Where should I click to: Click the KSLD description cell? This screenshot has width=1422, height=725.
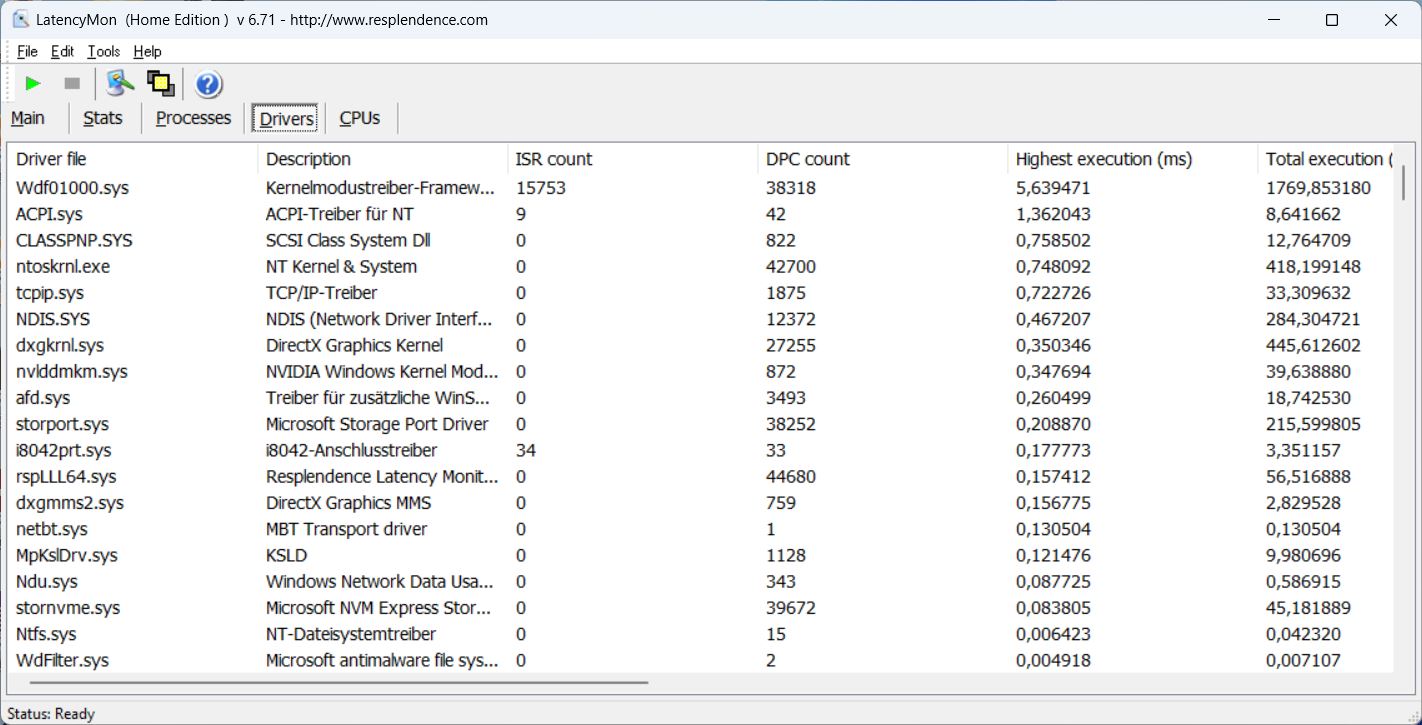pyautogui.click(x=286, y=555)
